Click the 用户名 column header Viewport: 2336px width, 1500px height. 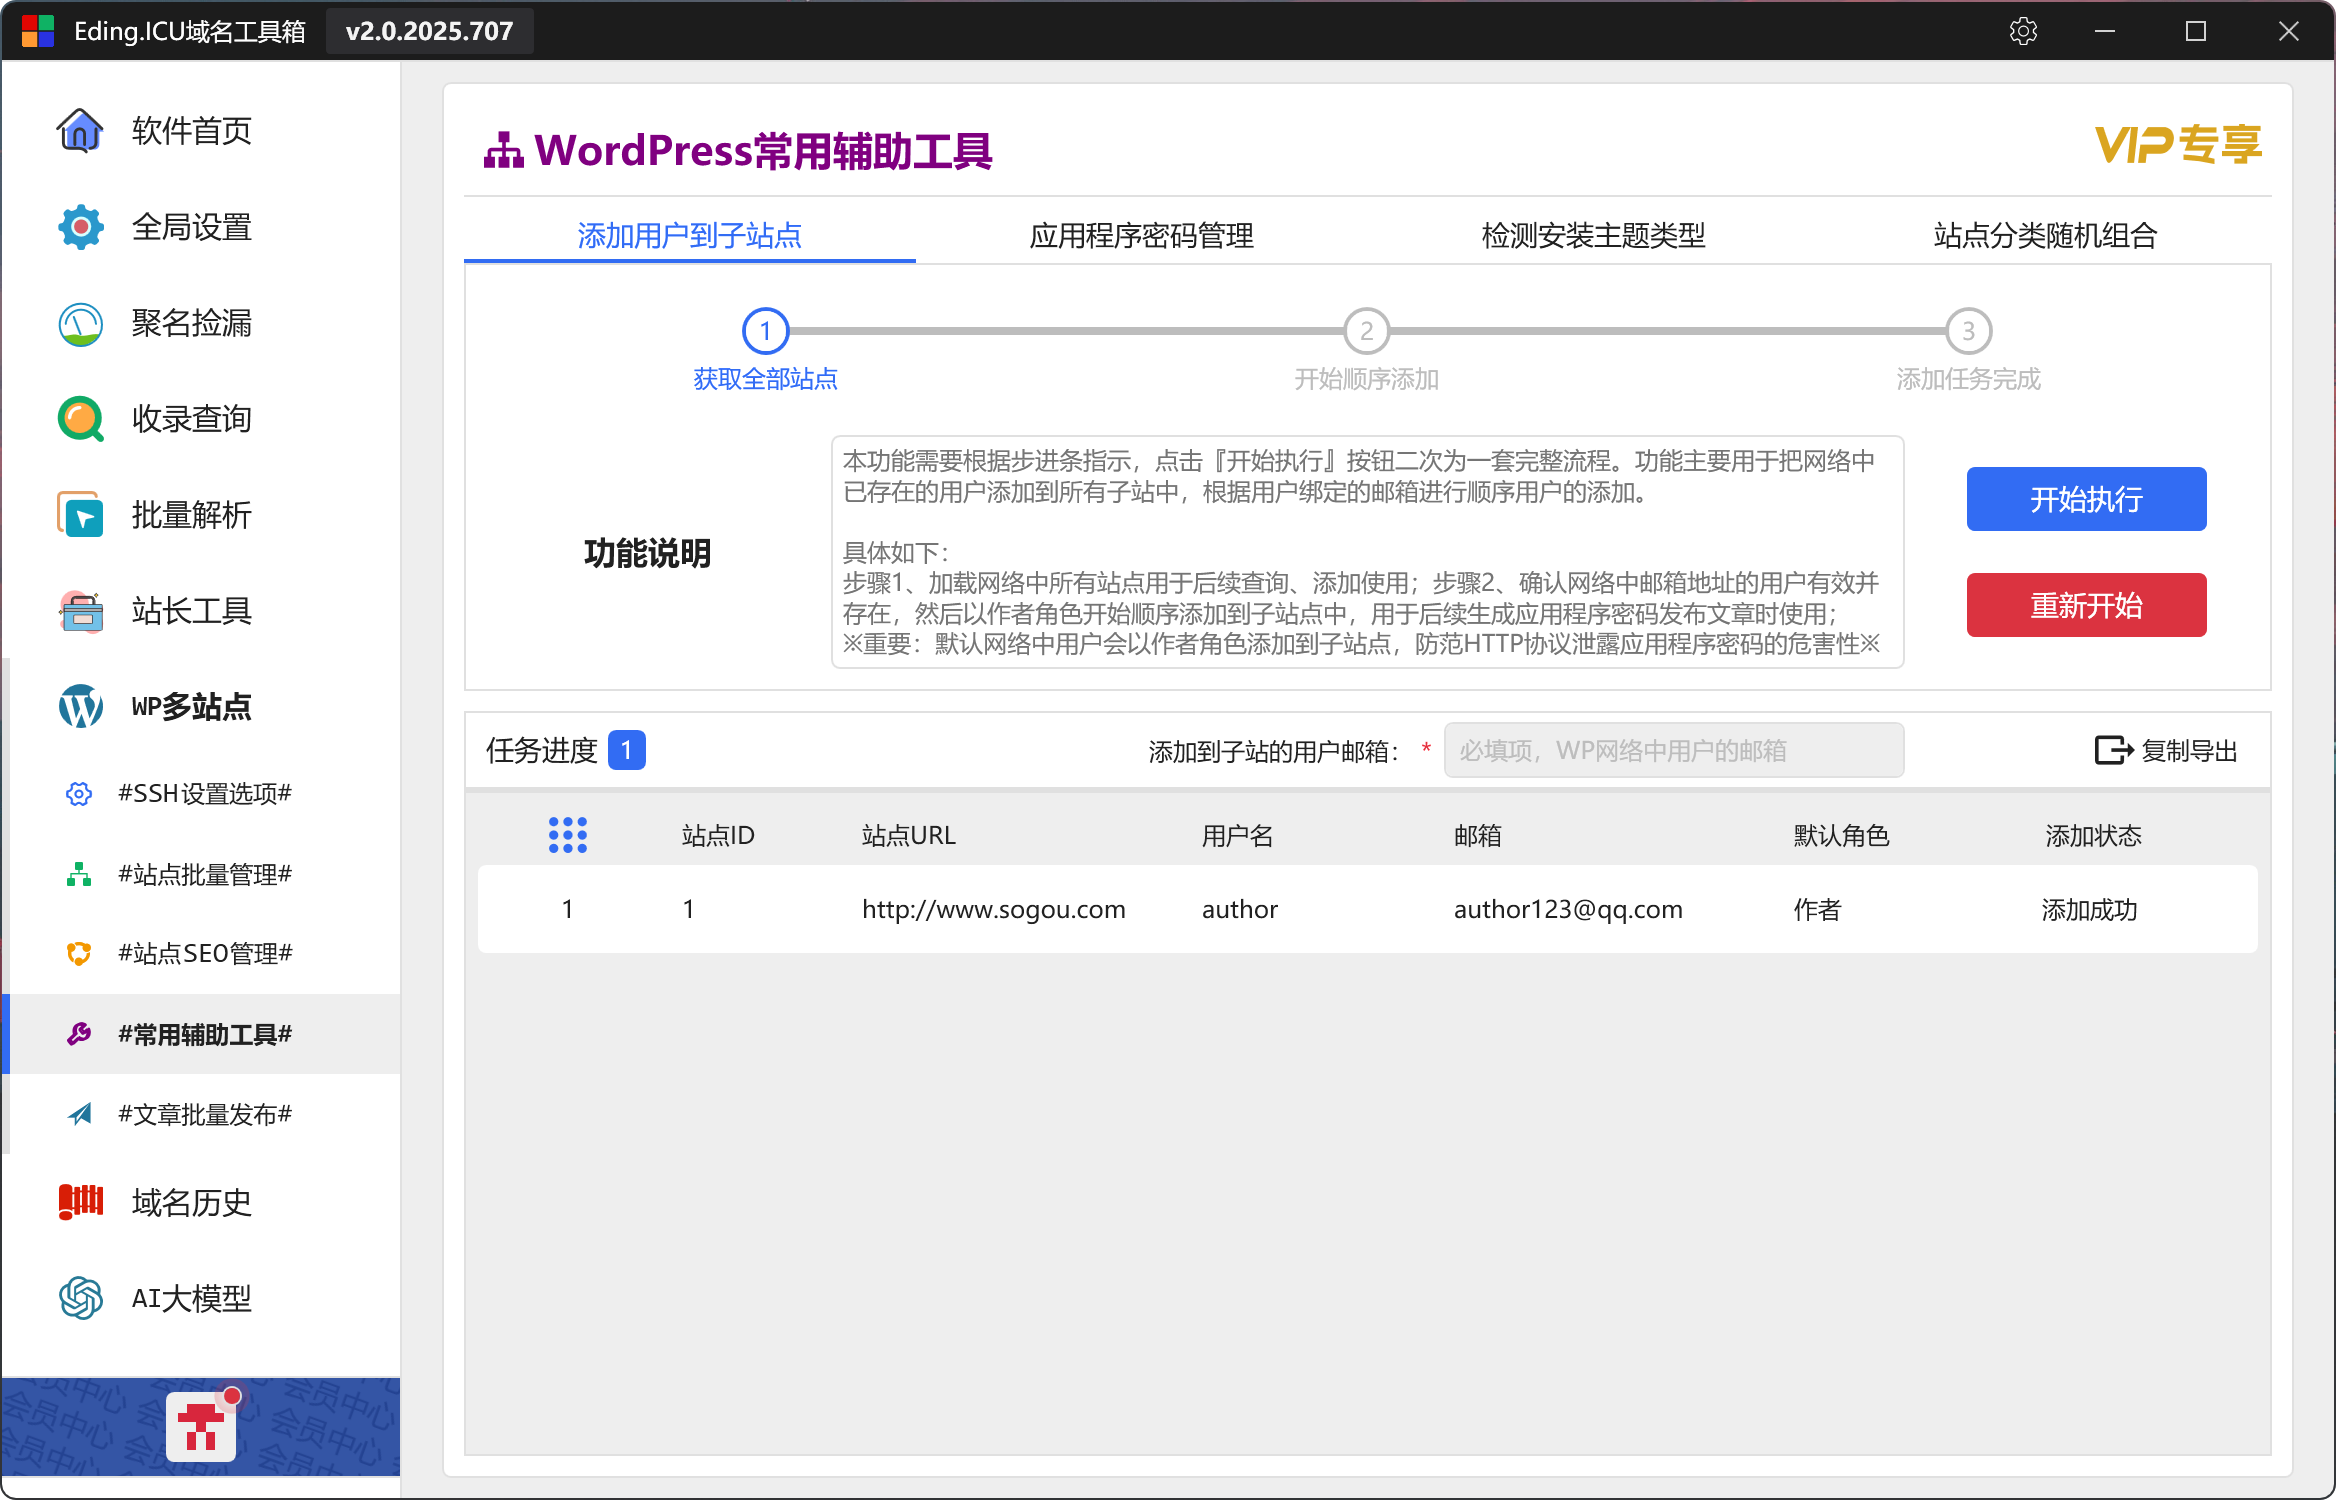point(1238,835)
